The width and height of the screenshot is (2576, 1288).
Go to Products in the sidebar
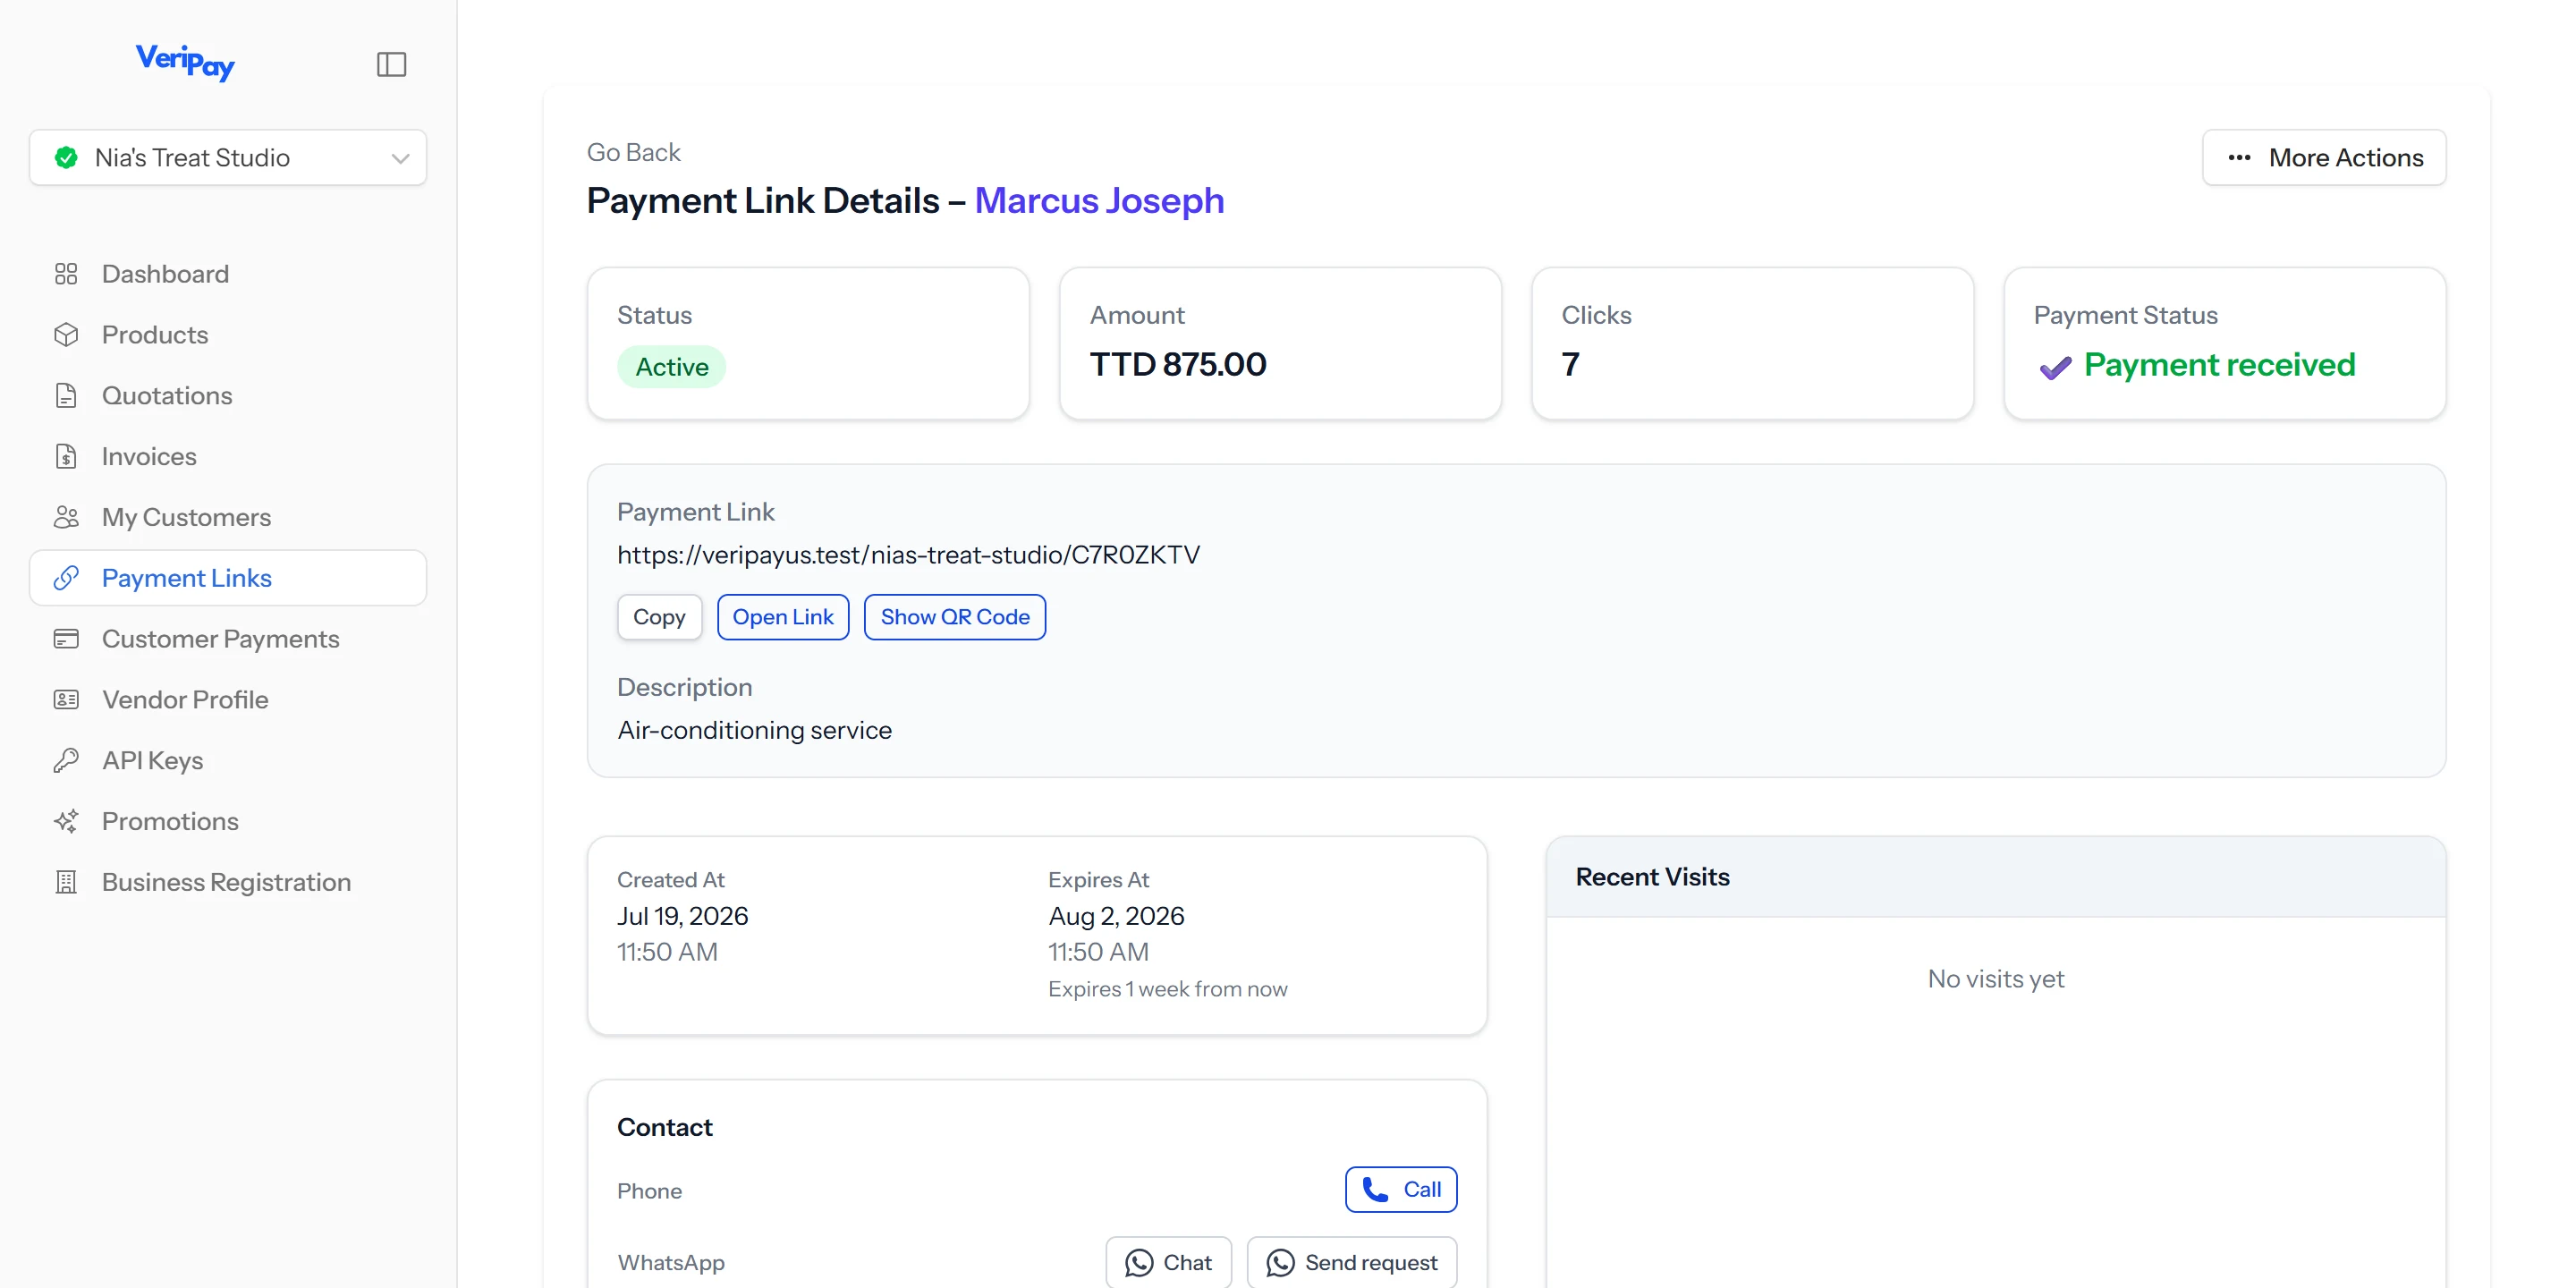(x=228, y=335)
